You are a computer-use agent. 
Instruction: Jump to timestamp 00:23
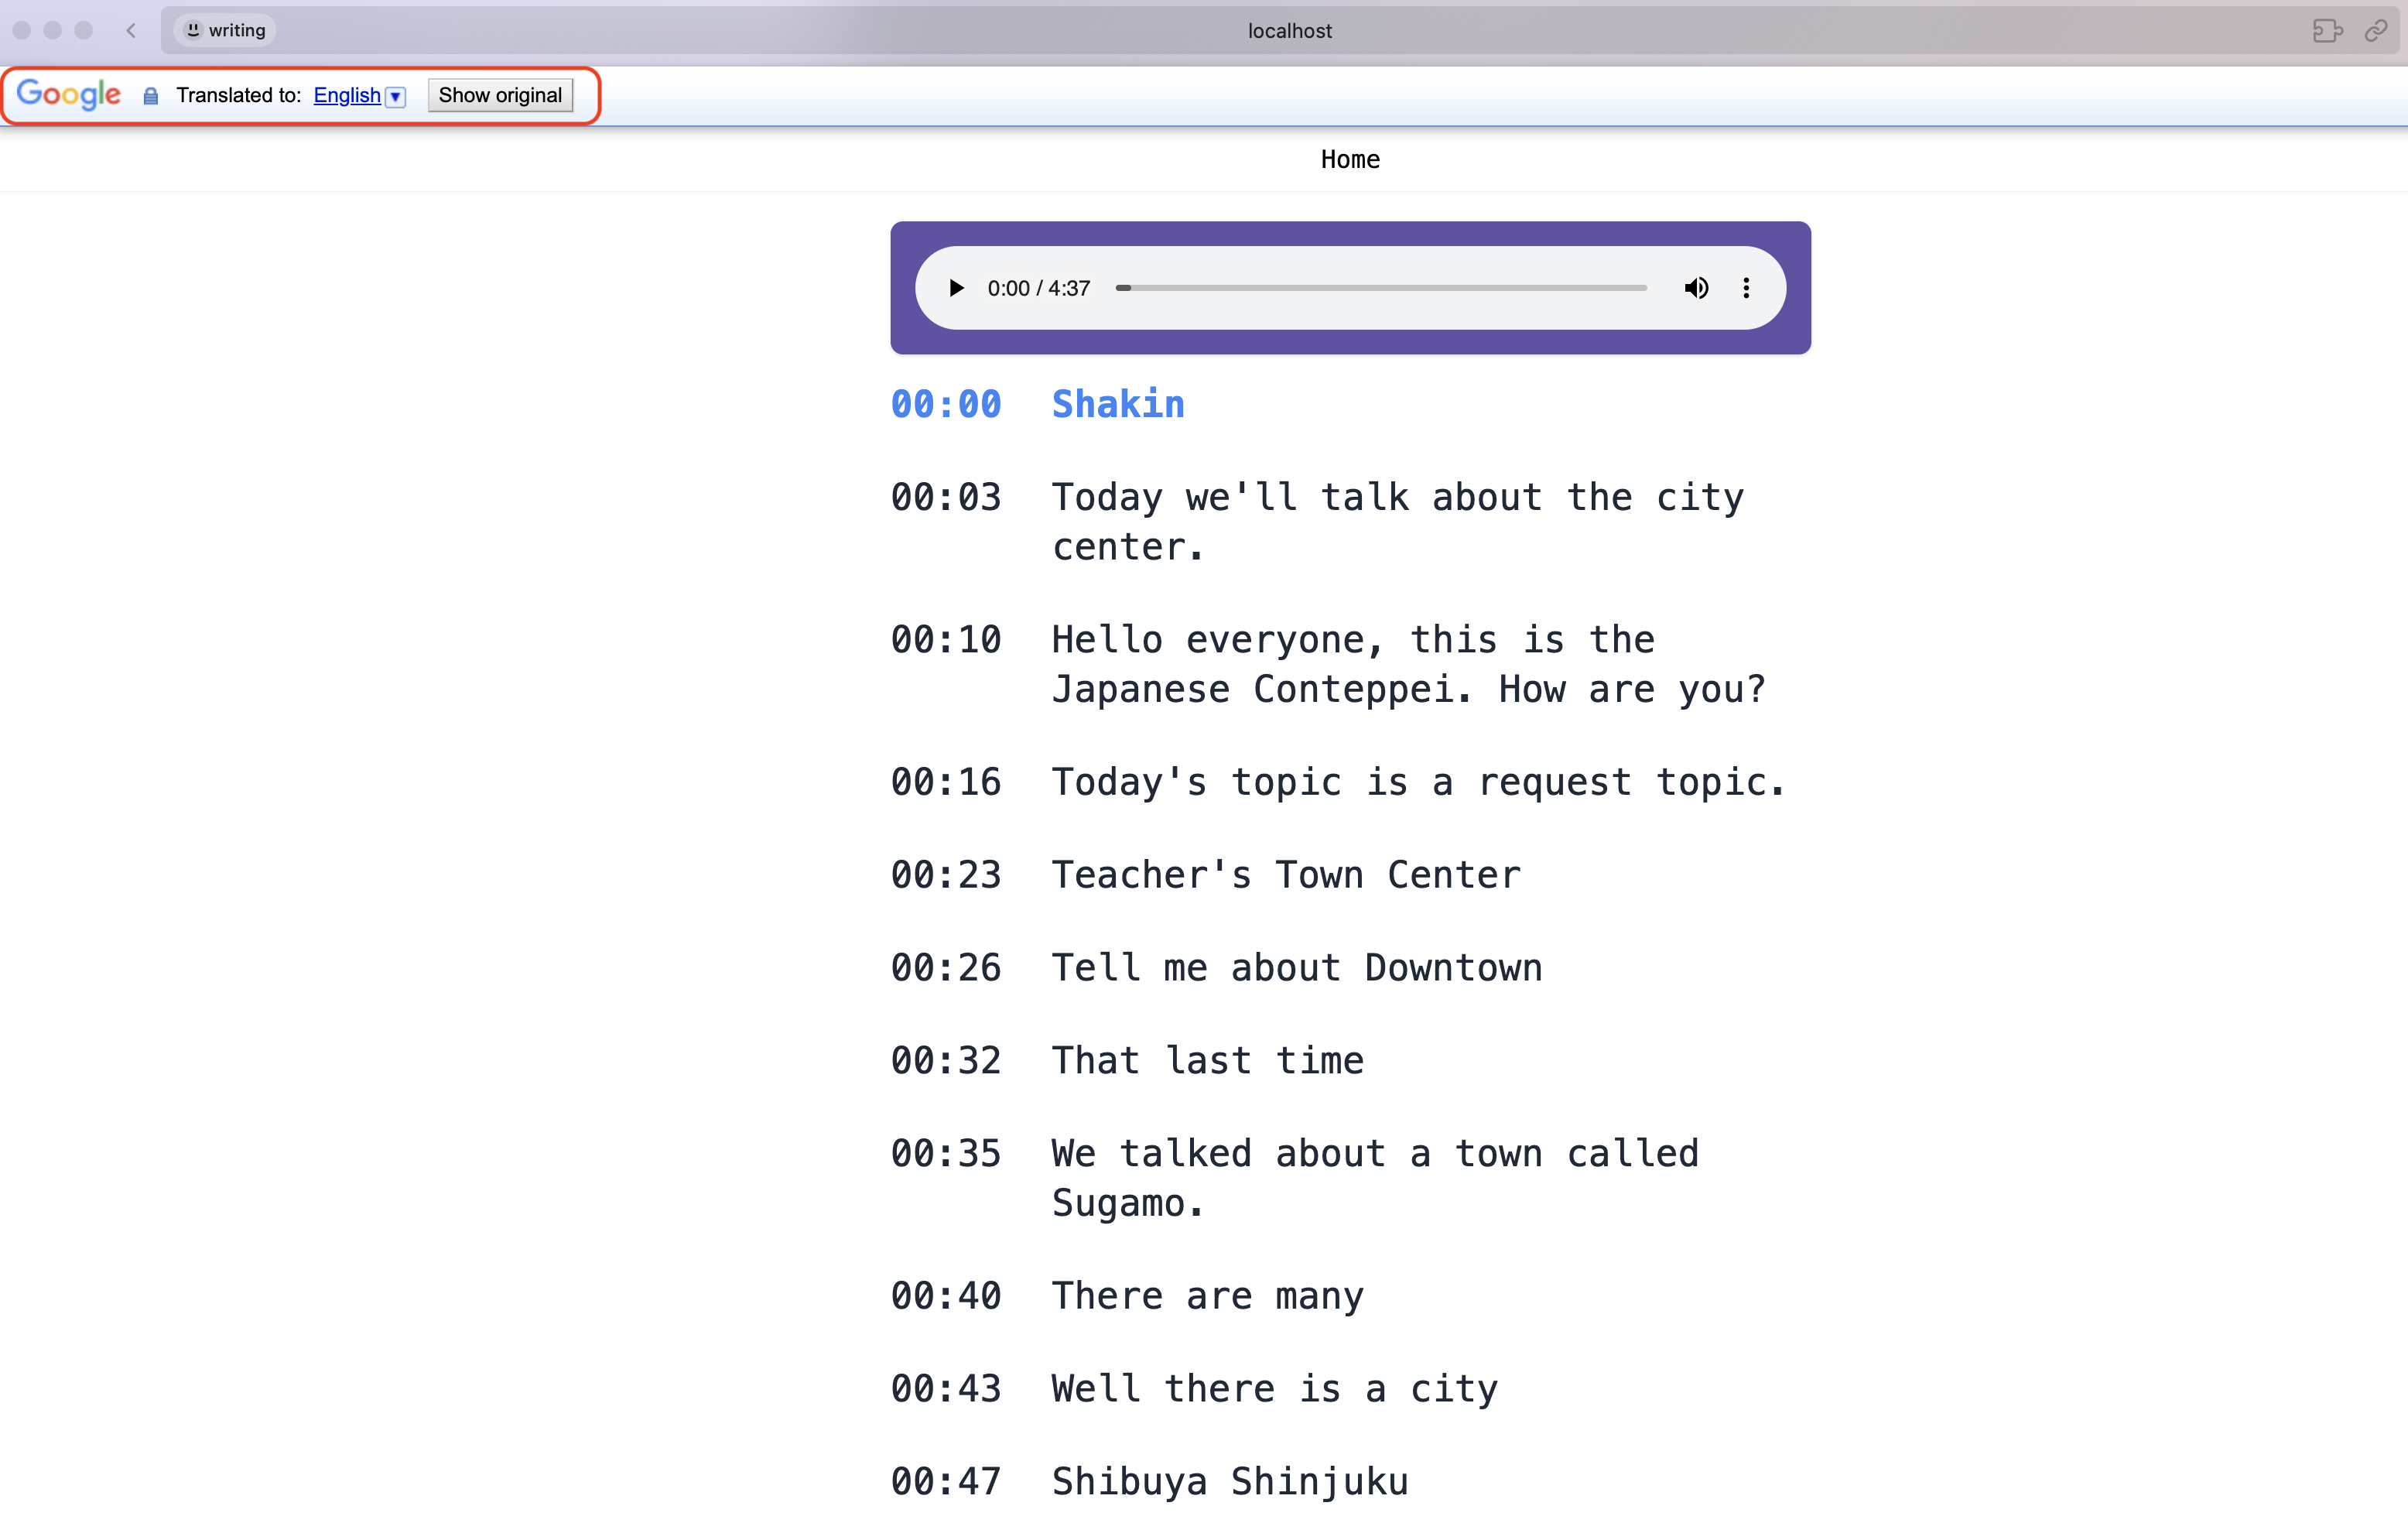tap(946, 875)
